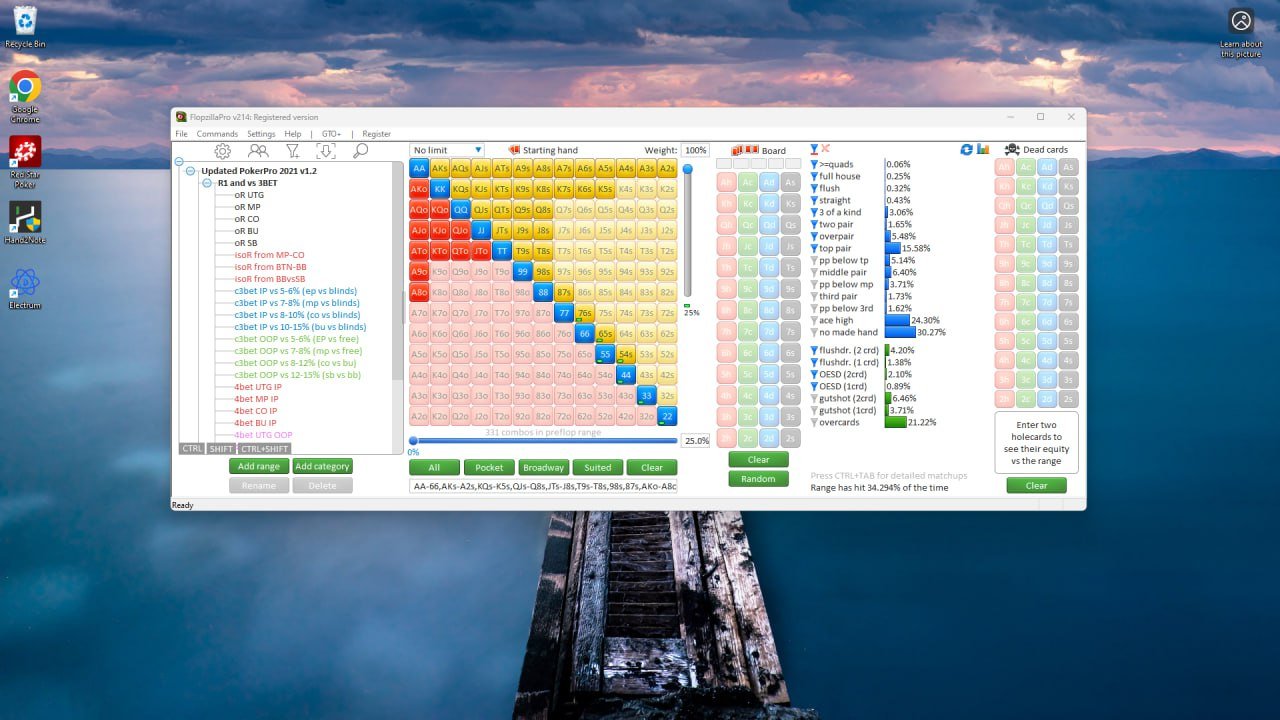Open the File menu
Viewport: 1280px width, 720px height.
coord(181,133)
